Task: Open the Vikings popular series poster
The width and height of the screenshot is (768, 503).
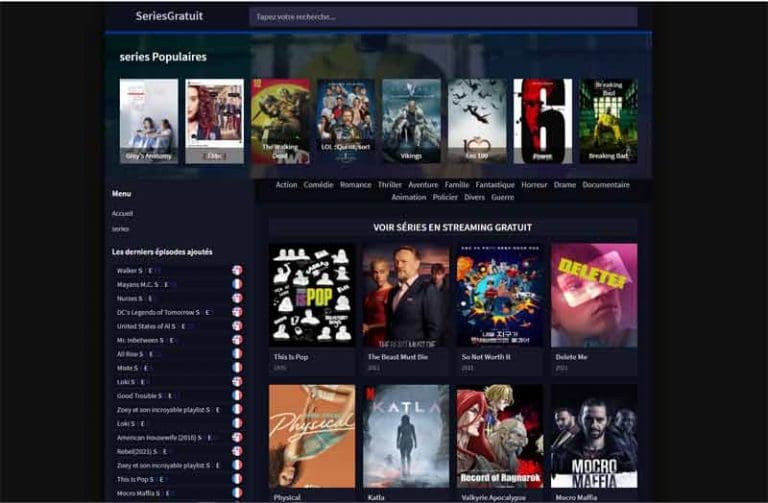Action: [411, 121]
